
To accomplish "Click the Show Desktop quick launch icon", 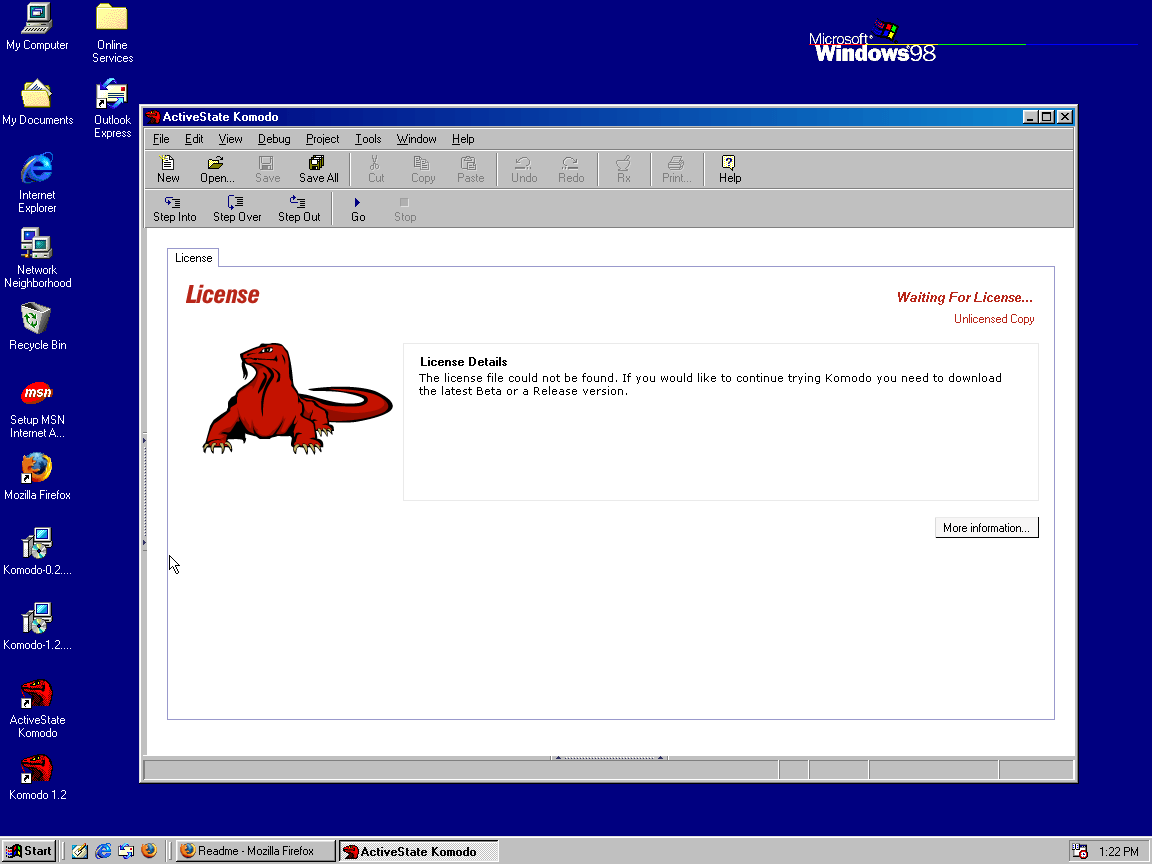I will click(79, 851).
